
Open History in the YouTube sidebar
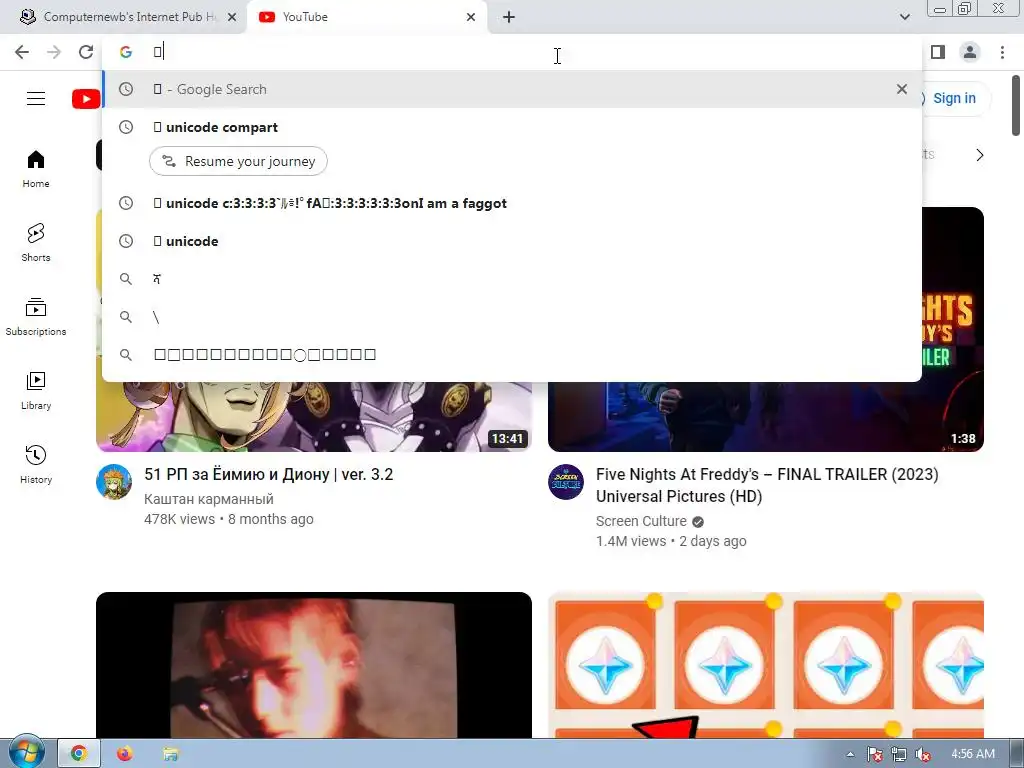pyautogui.click(x=36, y=464)
